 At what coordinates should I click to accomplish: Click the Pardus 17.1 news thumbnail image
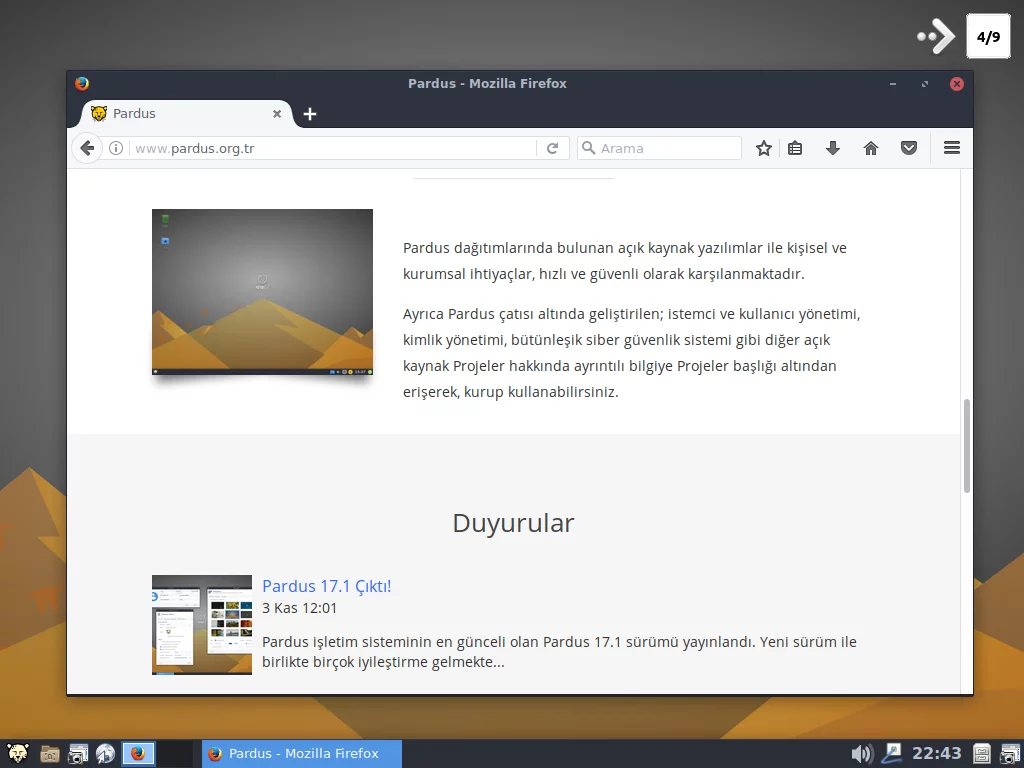[x=201, y=624]
